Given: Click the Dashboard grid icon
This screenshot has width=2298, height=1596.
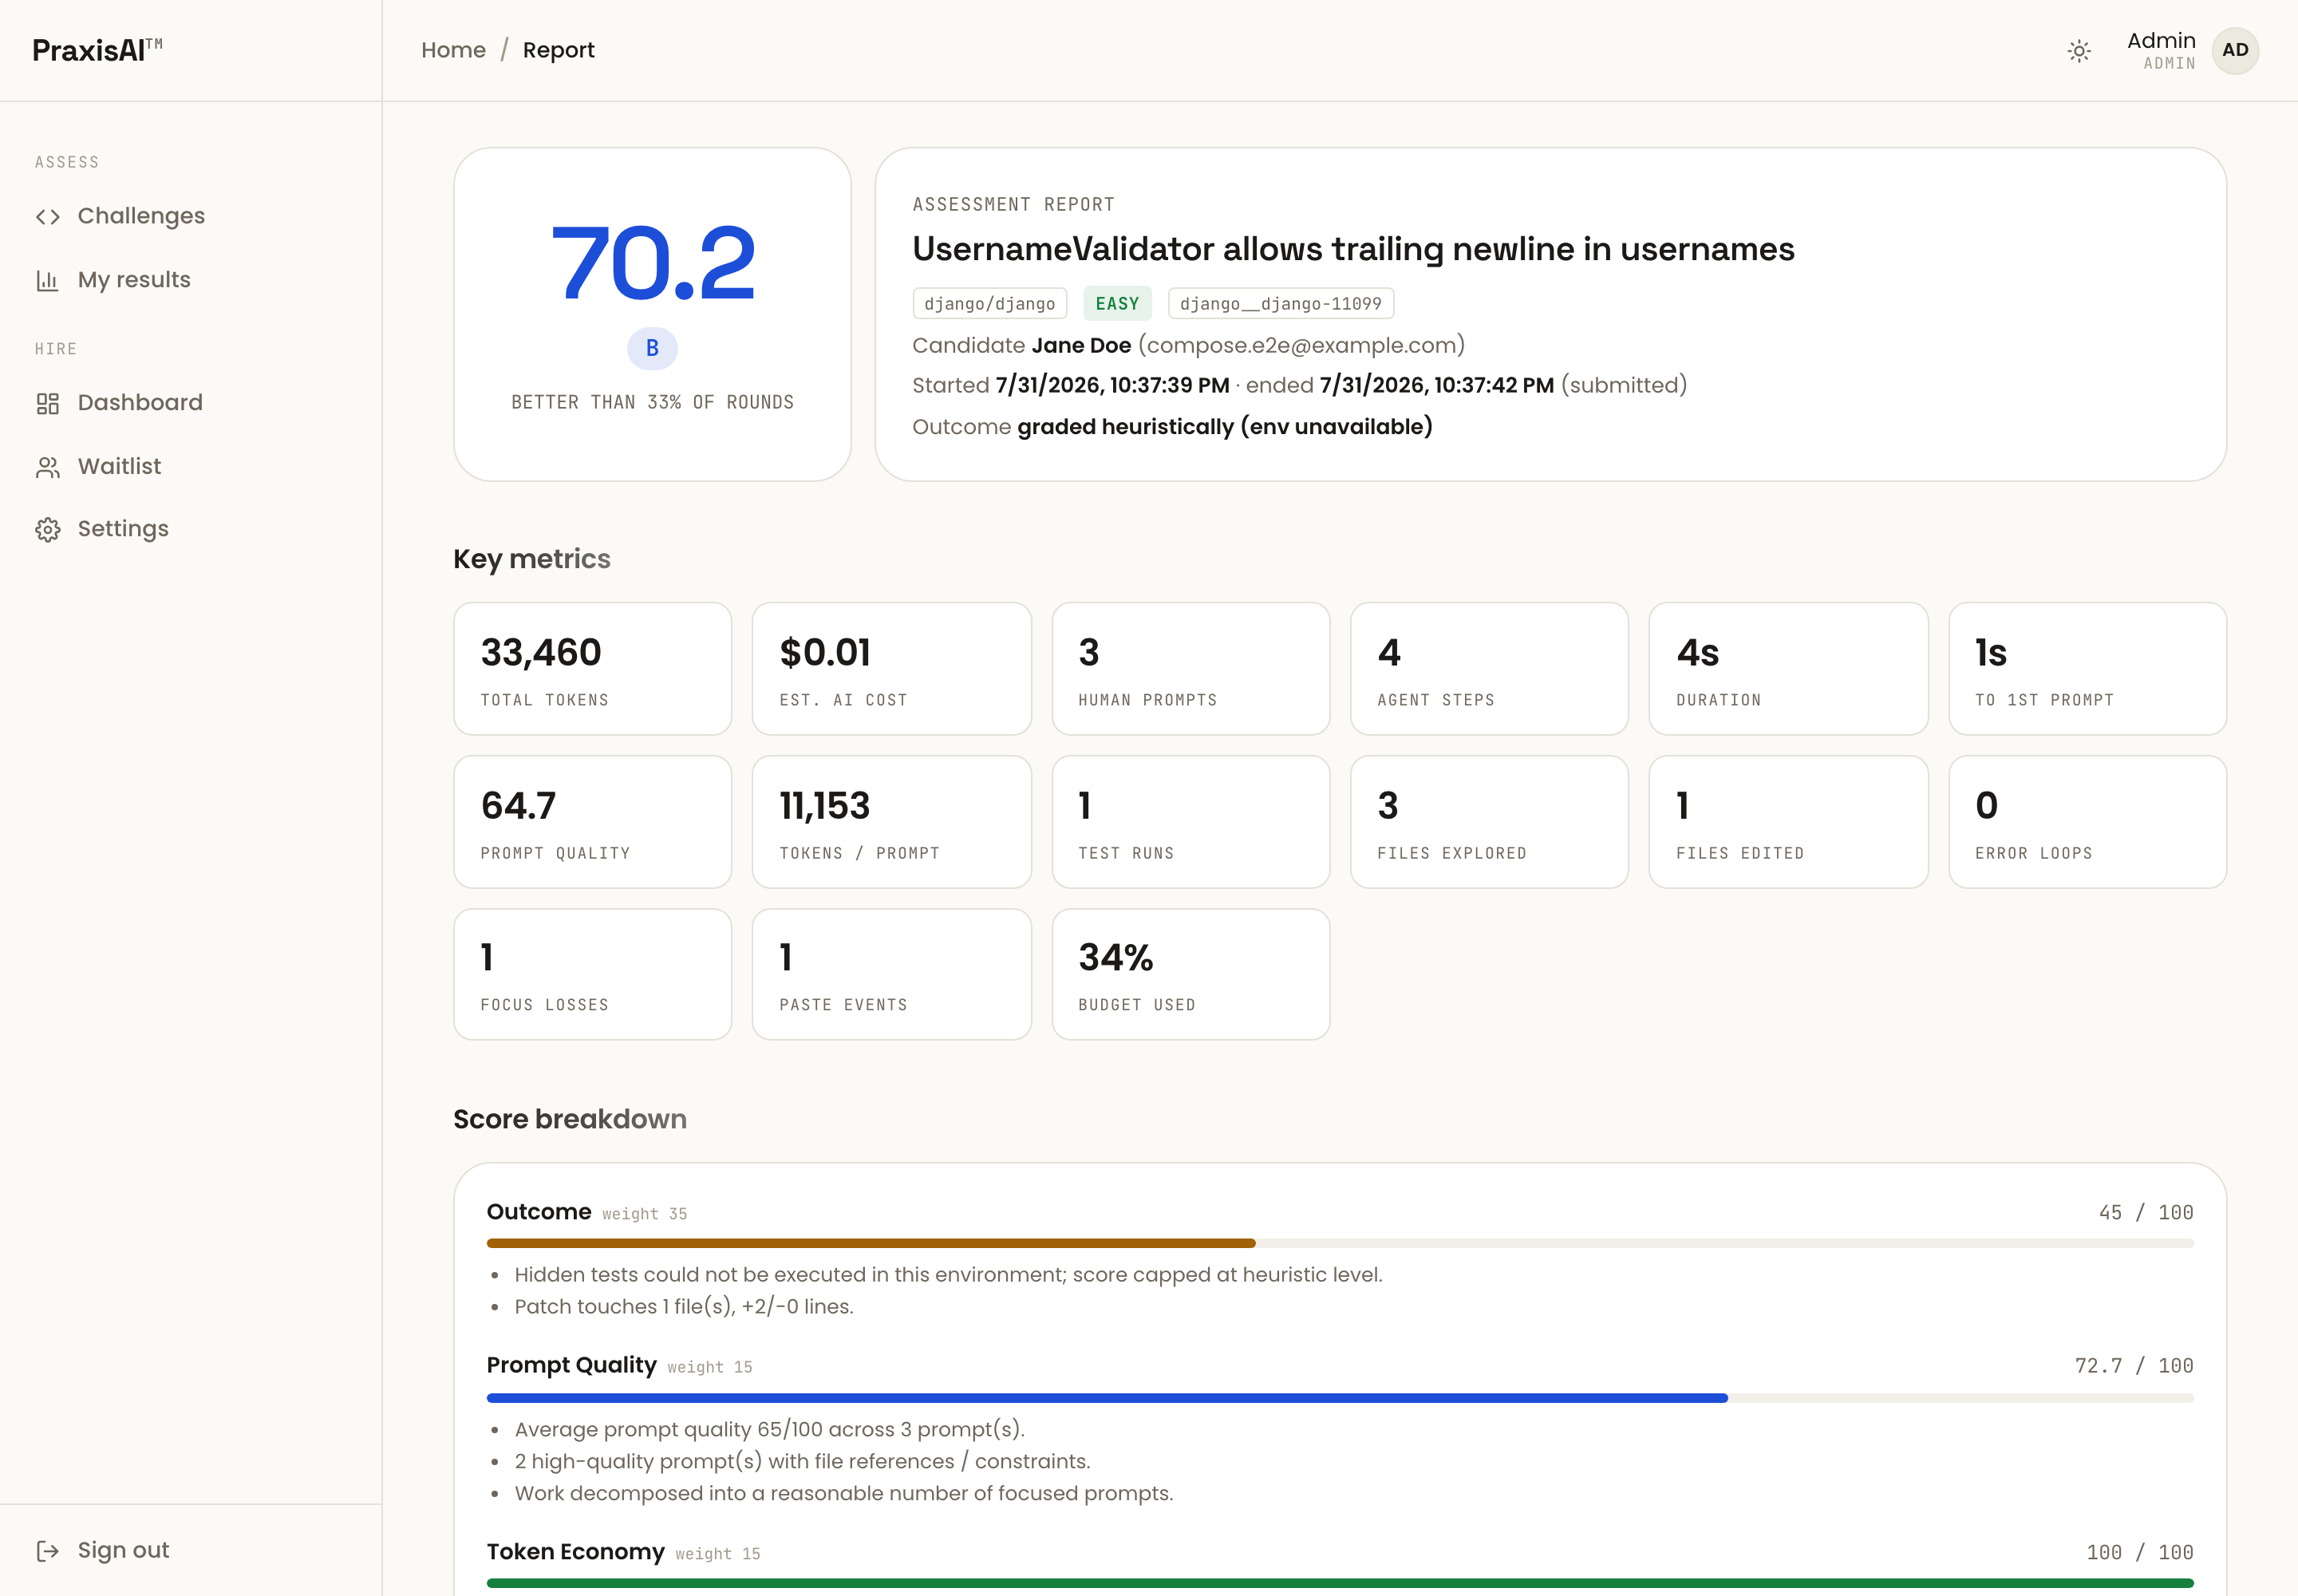Looking at the screenshot, I should [48, 403].
